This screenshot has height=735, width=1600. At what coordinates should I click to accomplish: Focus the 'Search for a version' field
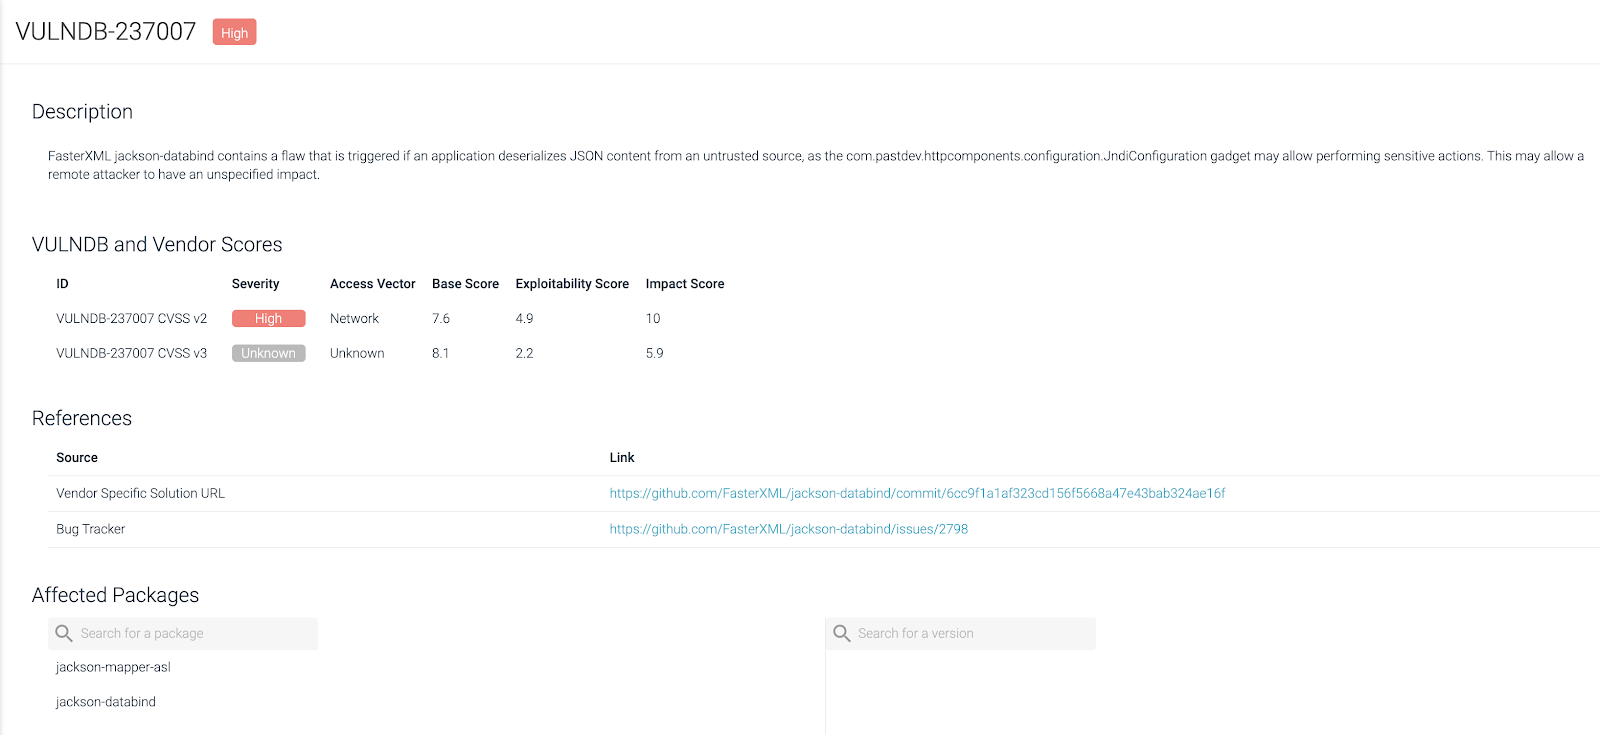tap(960, 633)
